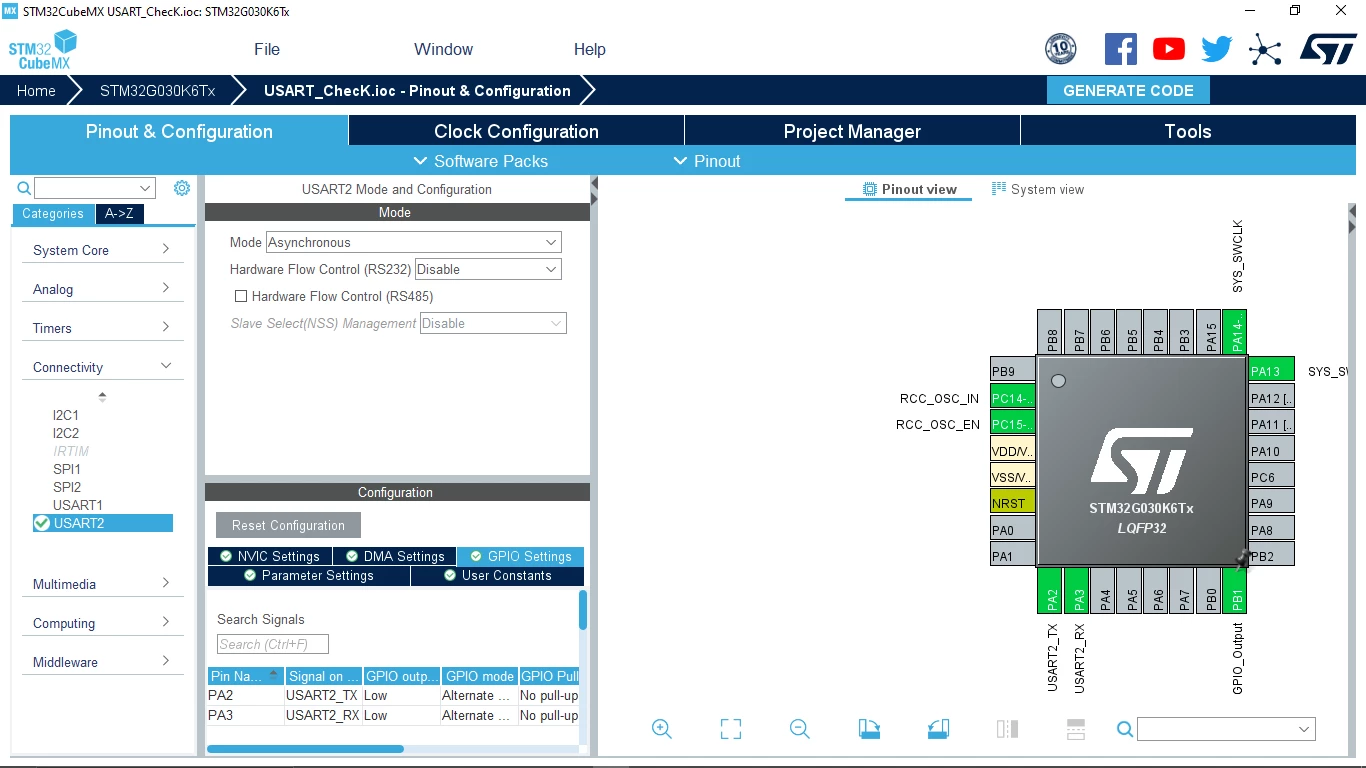Go to STM32G030K6Tx breadcrumb

pyautogui.click(x=157, y=90)
